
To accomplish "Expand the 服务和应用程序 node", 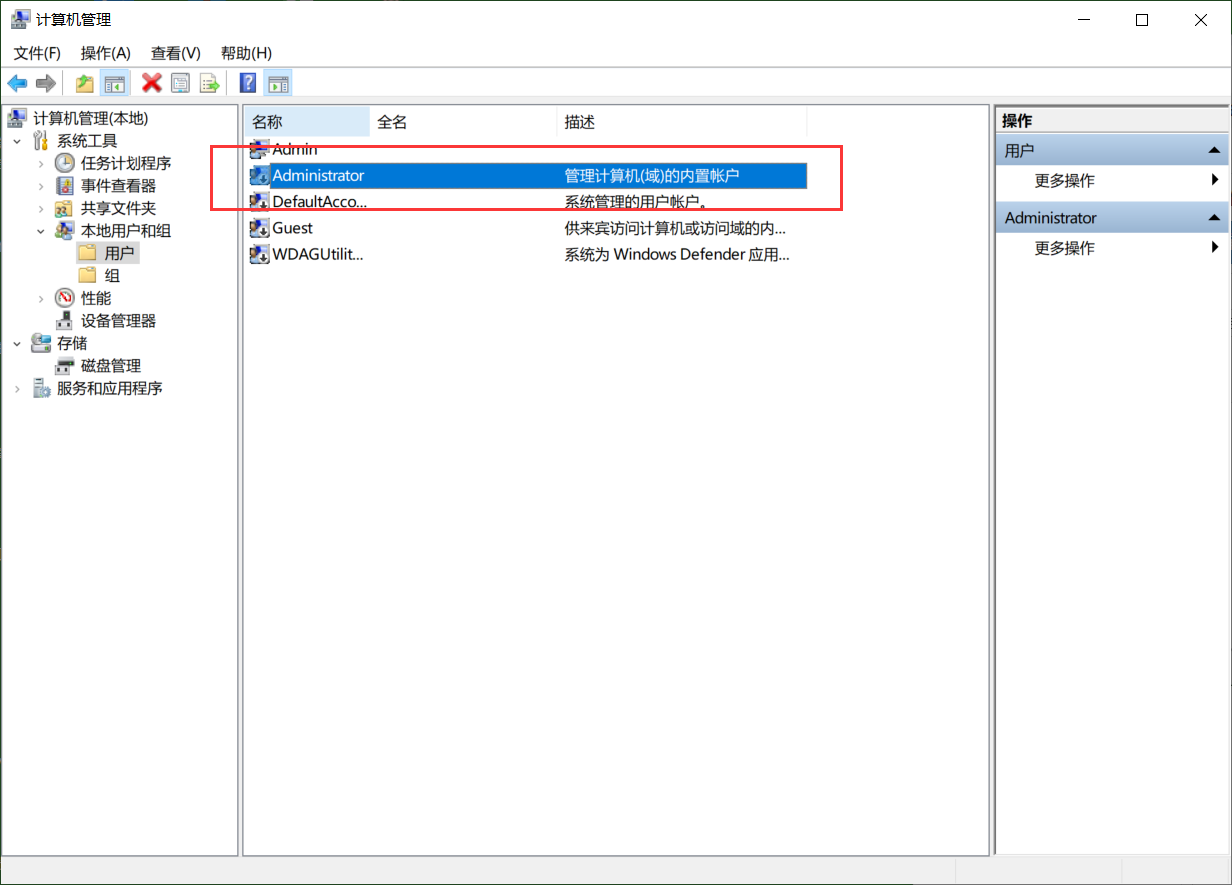I will [x=17, y=389].
